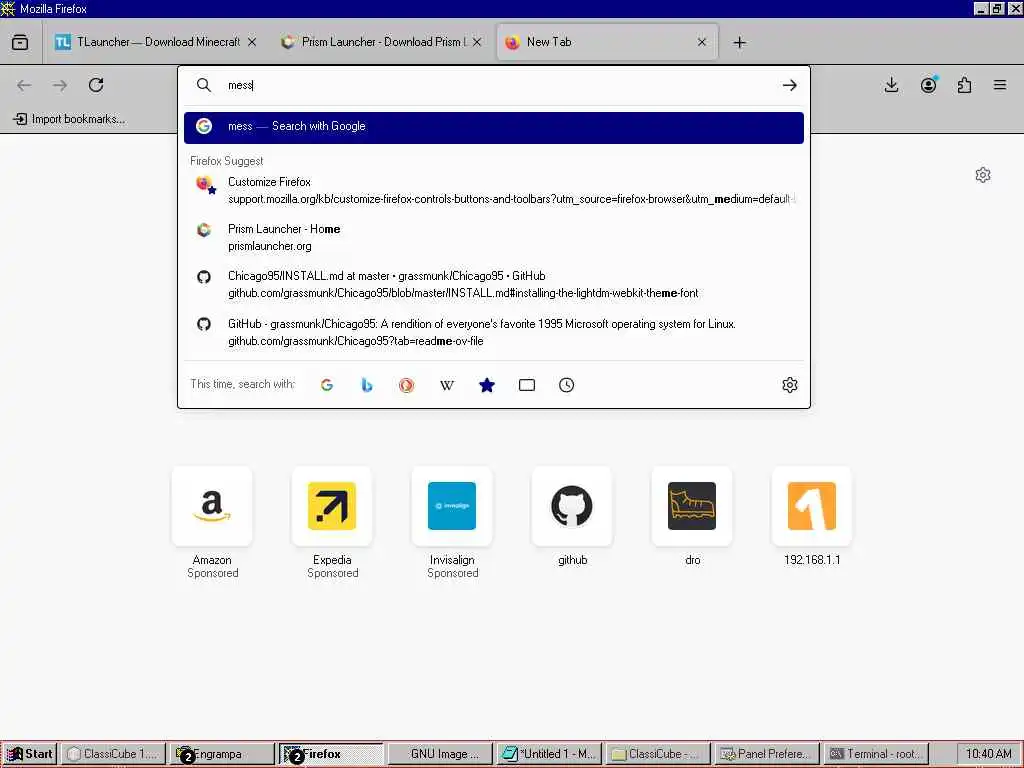The width and height of the screenshot is (1024, 768).
Task: Search open tabs with the tab icon
Action: tap(527, 385)
